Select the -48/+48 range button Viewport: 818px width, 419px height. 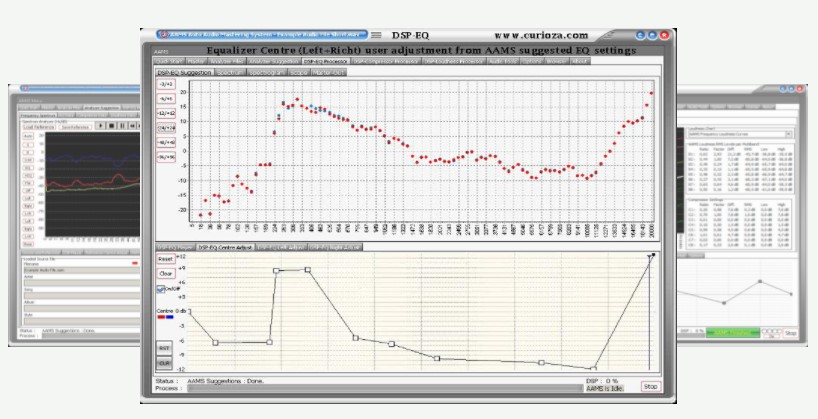pyautogui.click(x=166, y=142)
